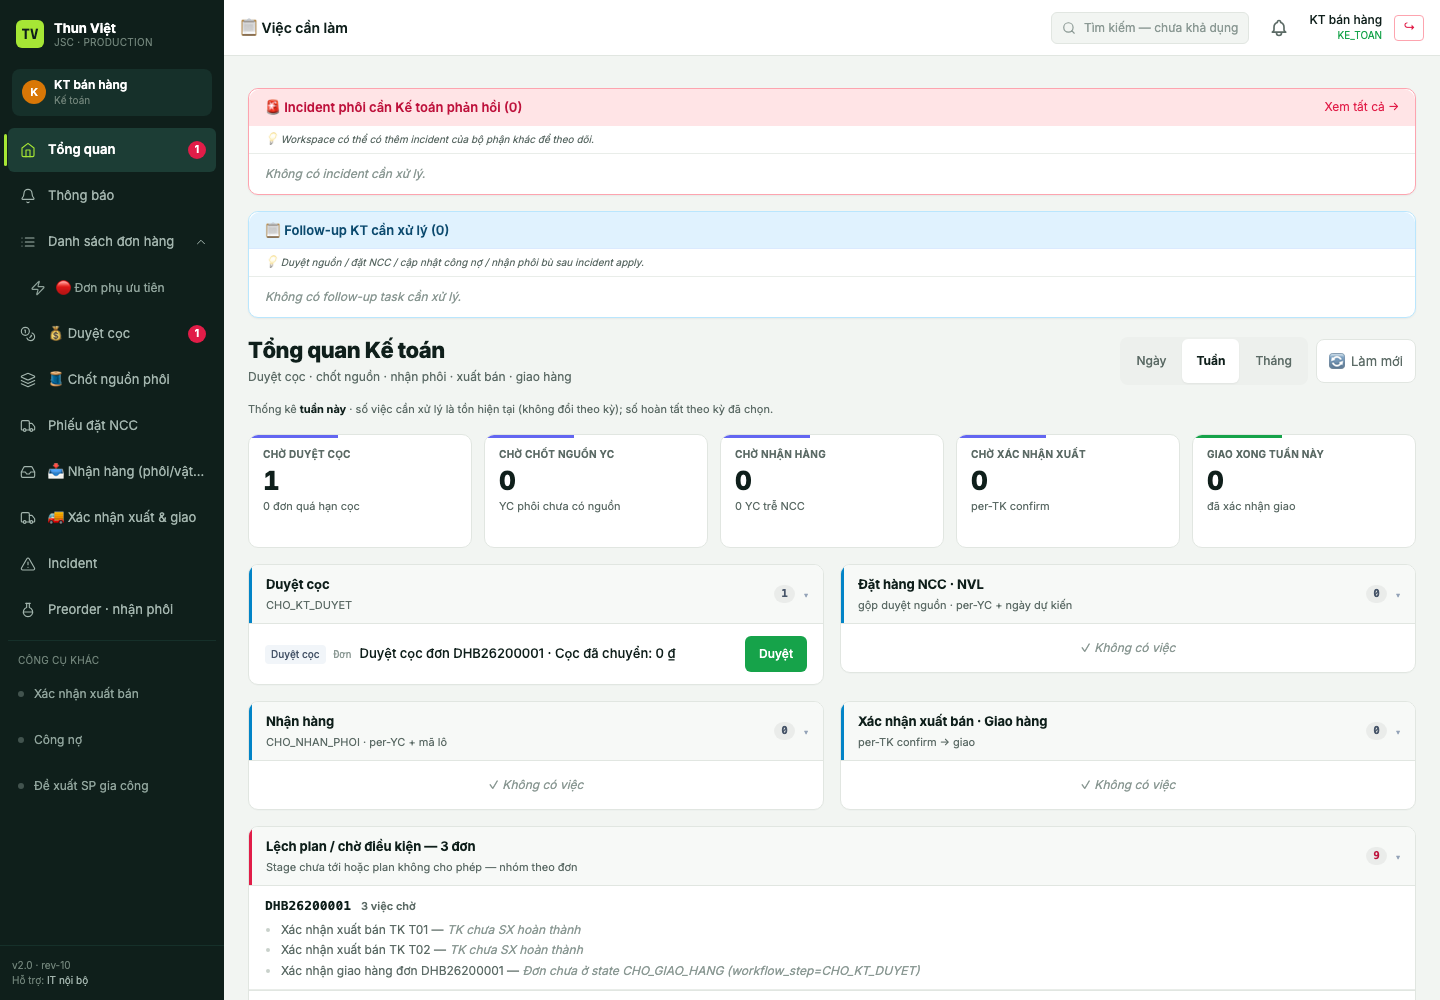Select the Tuần period tab

(1211, 361)
